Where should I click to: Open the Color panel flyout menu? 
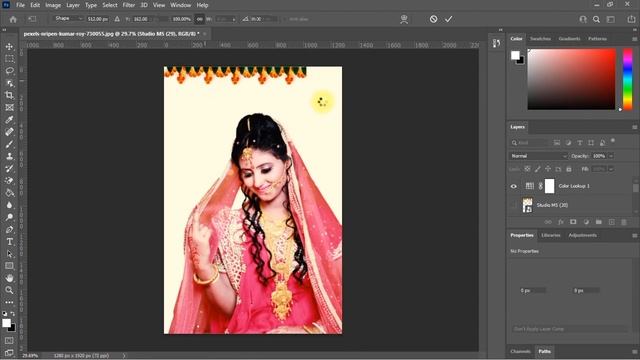point(634,39)
